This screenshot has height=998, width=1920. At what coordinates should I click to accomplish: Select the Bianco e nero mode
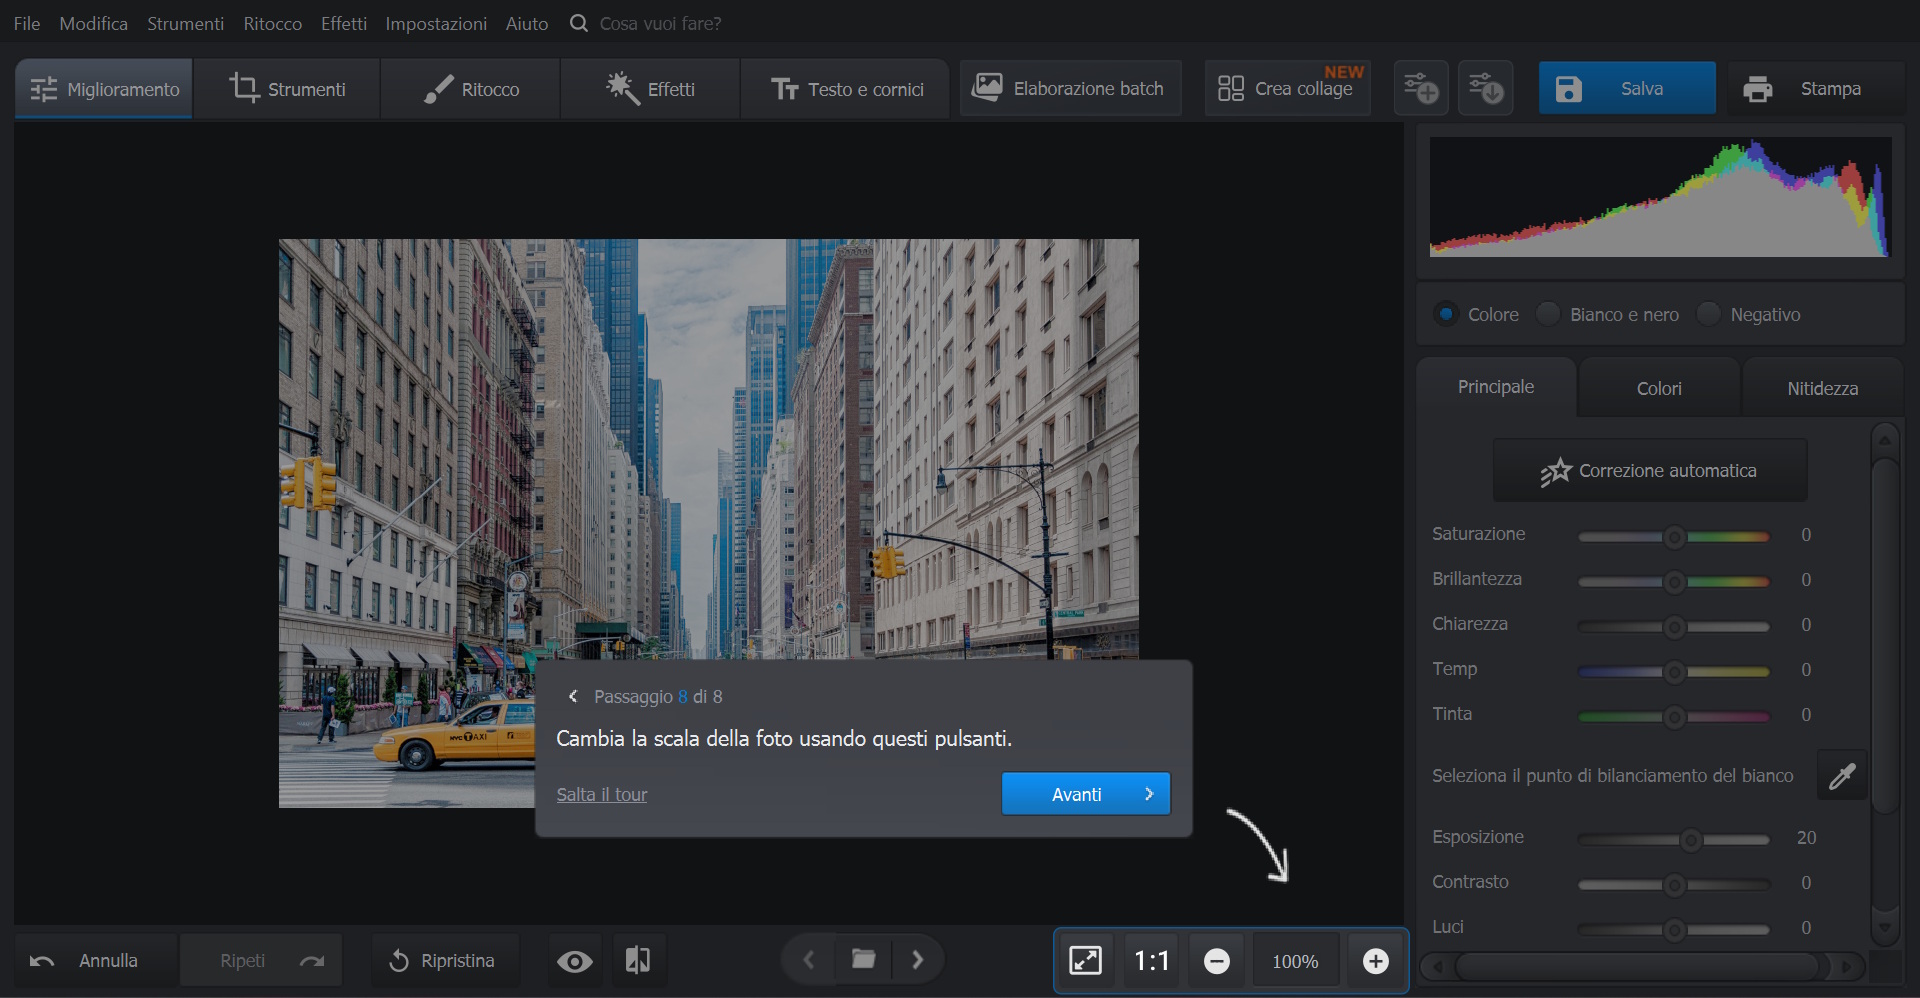pyautogui.click(x=1549, y=314)
